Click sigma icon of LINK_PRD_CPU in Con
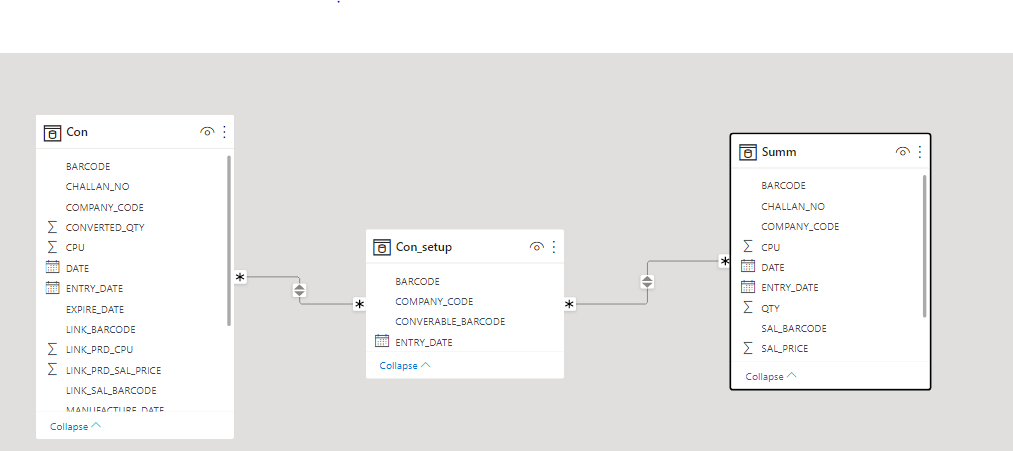The image size is (1013, 451). [x=52, y=350]
